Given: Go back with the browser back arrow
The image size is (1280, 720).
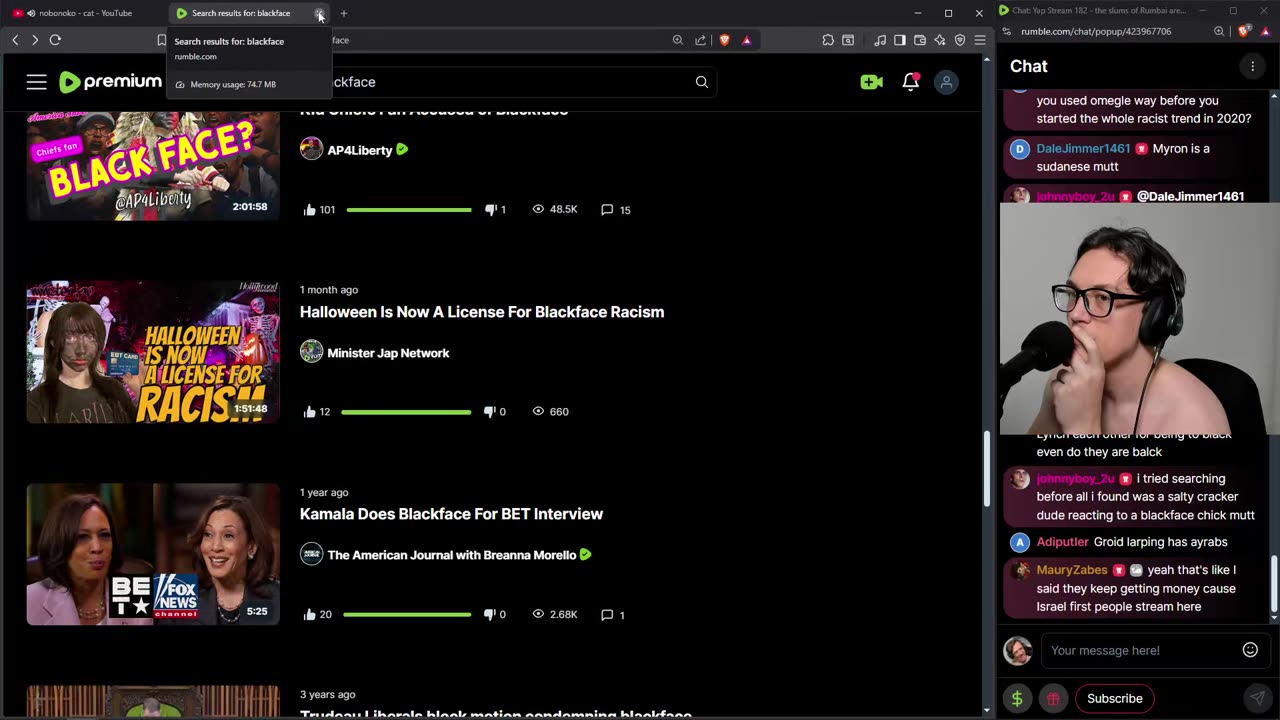Looking at the screenshot, I should [15, 40].
